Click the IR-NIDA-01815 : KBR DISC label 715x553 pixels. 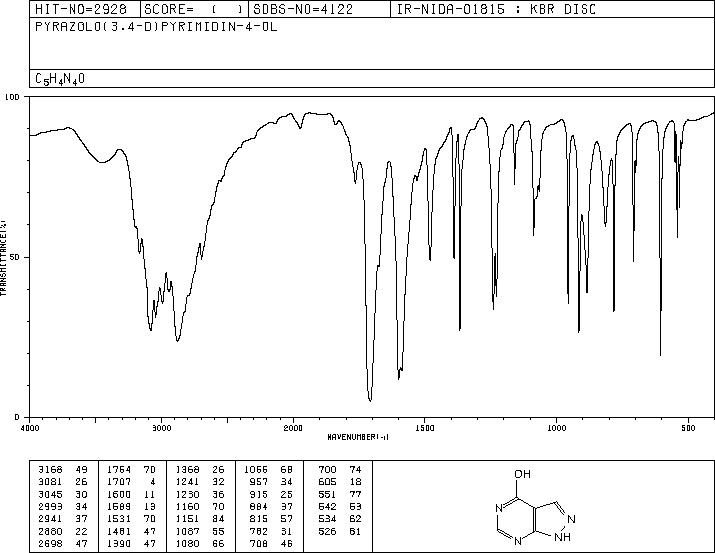(x=496, y=10)
